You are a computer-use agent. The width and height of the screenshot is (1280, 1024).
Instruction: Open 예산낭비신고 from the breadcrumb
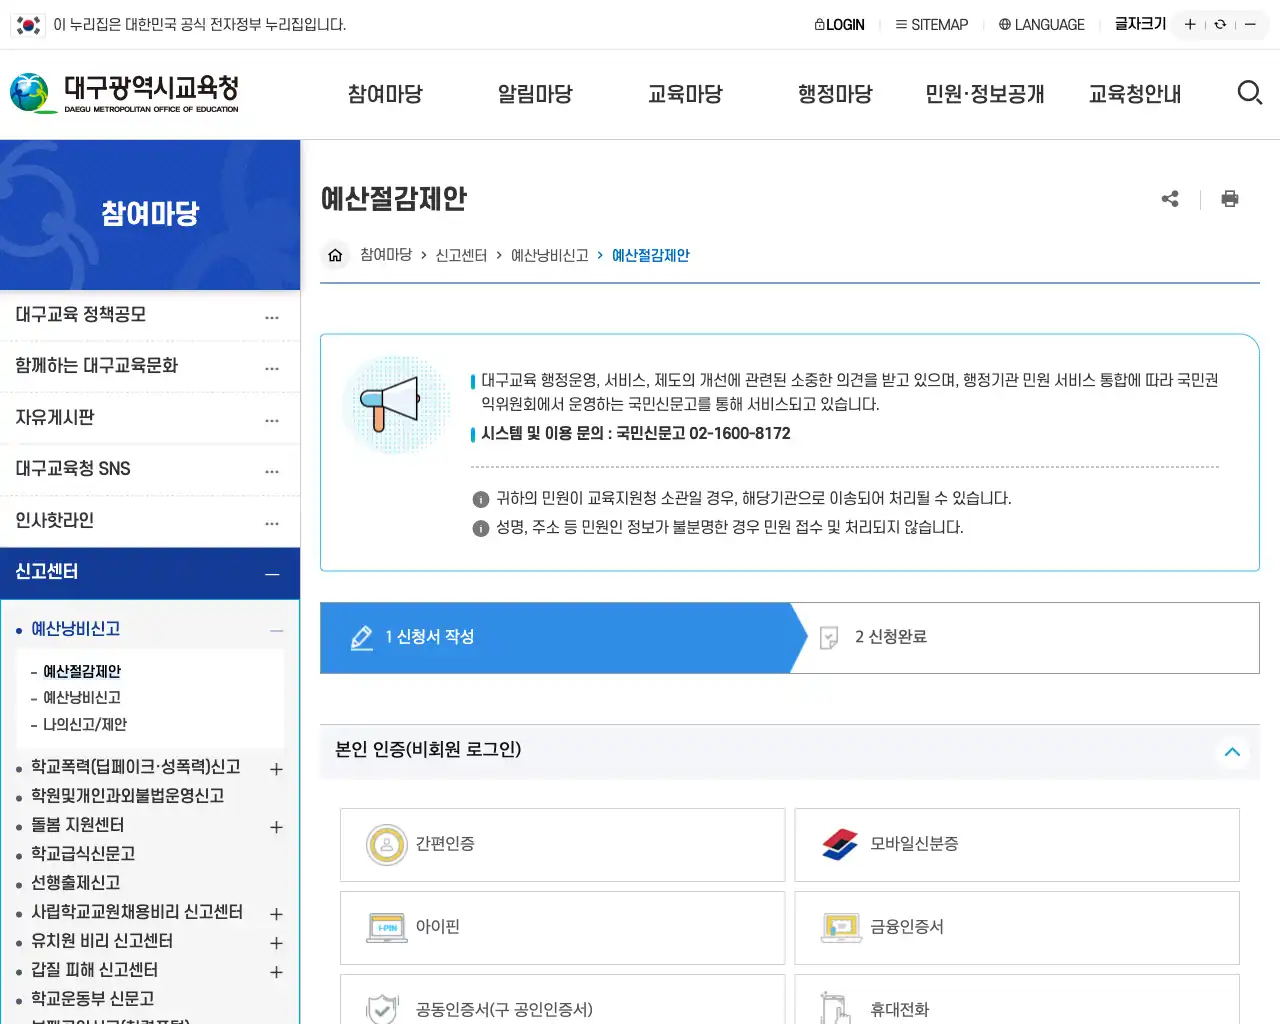[x=549, y=256]
